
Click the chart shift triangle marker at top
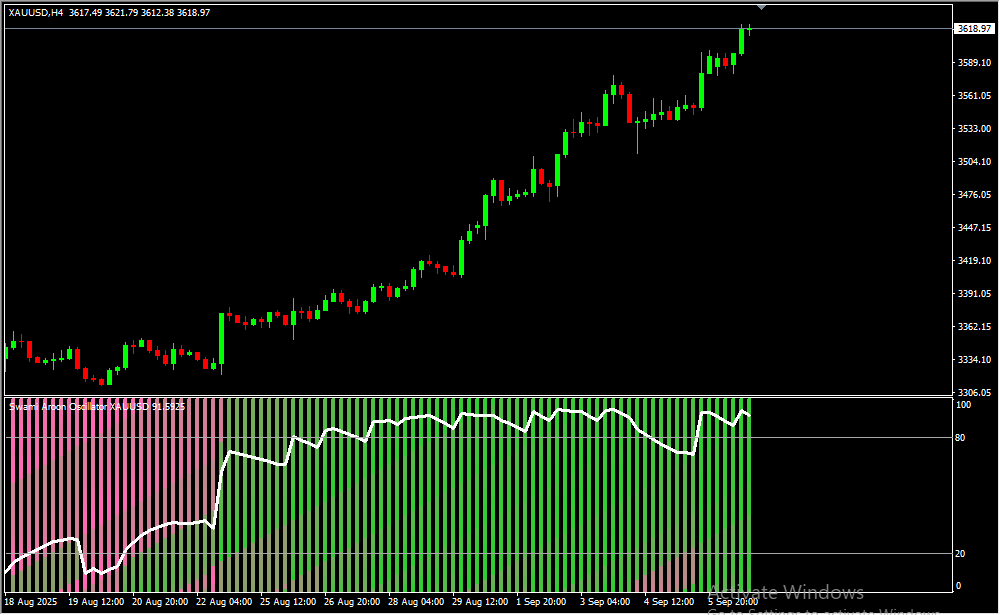coord(762,6)
